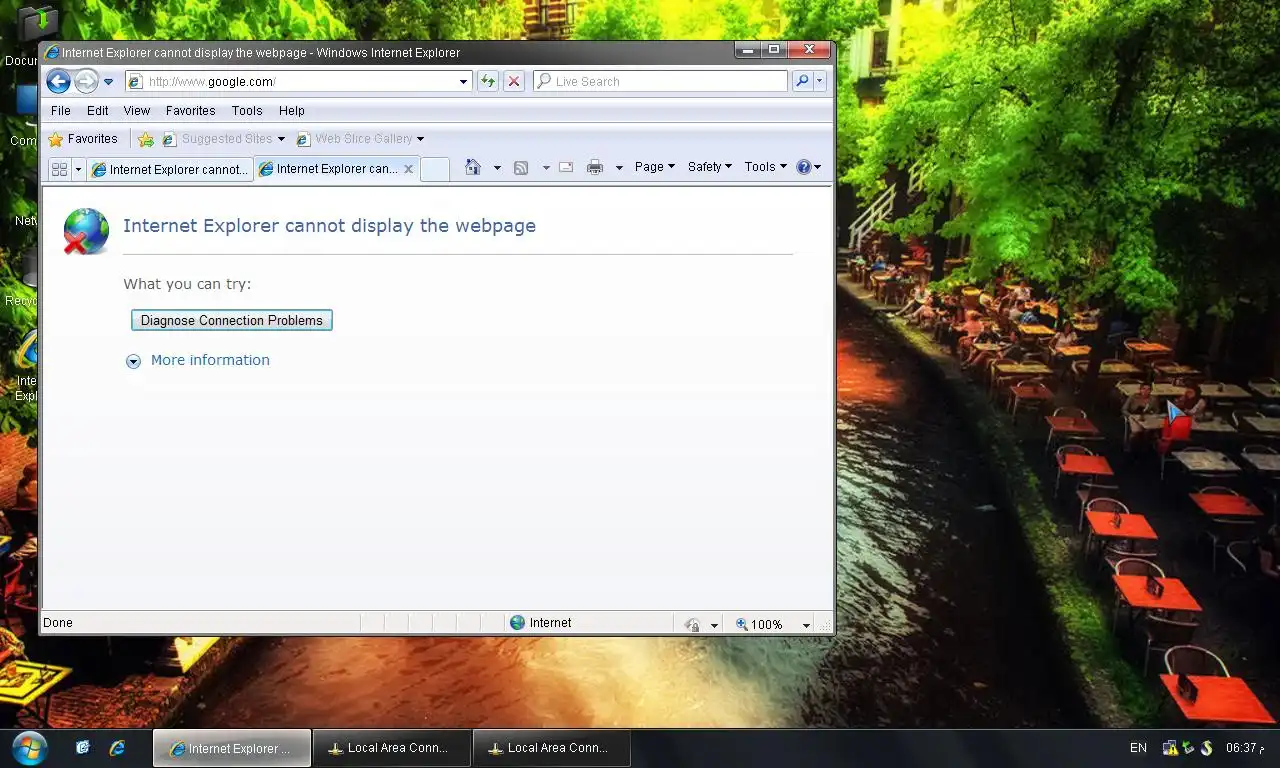
Task: Close the active tab with its X
Action: 408,169
